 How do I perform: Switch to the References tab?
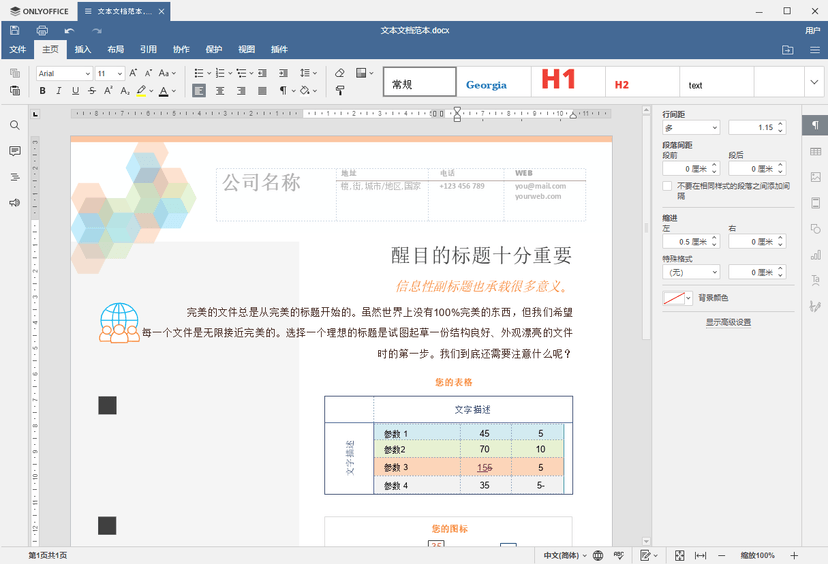pyautogui.click(x=148, y=50)
